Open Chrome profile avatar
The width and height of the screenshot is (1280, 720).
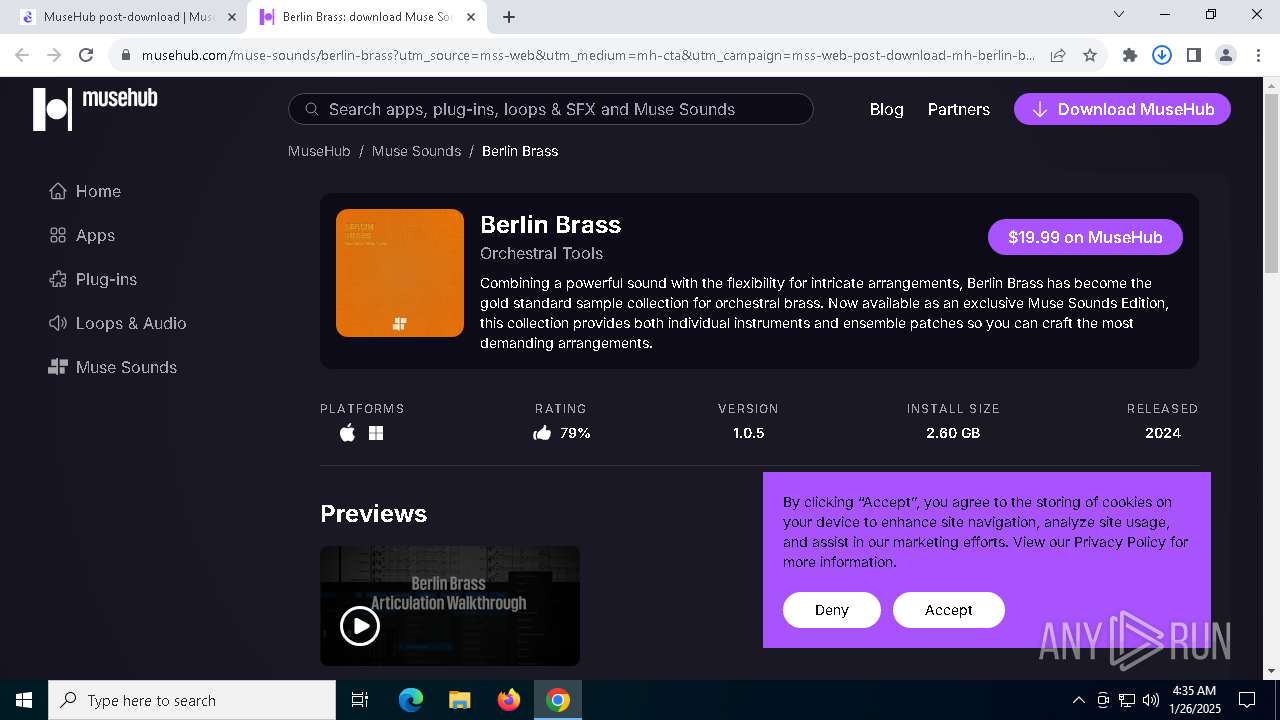pyautogui.click(x=1226, y=56)
